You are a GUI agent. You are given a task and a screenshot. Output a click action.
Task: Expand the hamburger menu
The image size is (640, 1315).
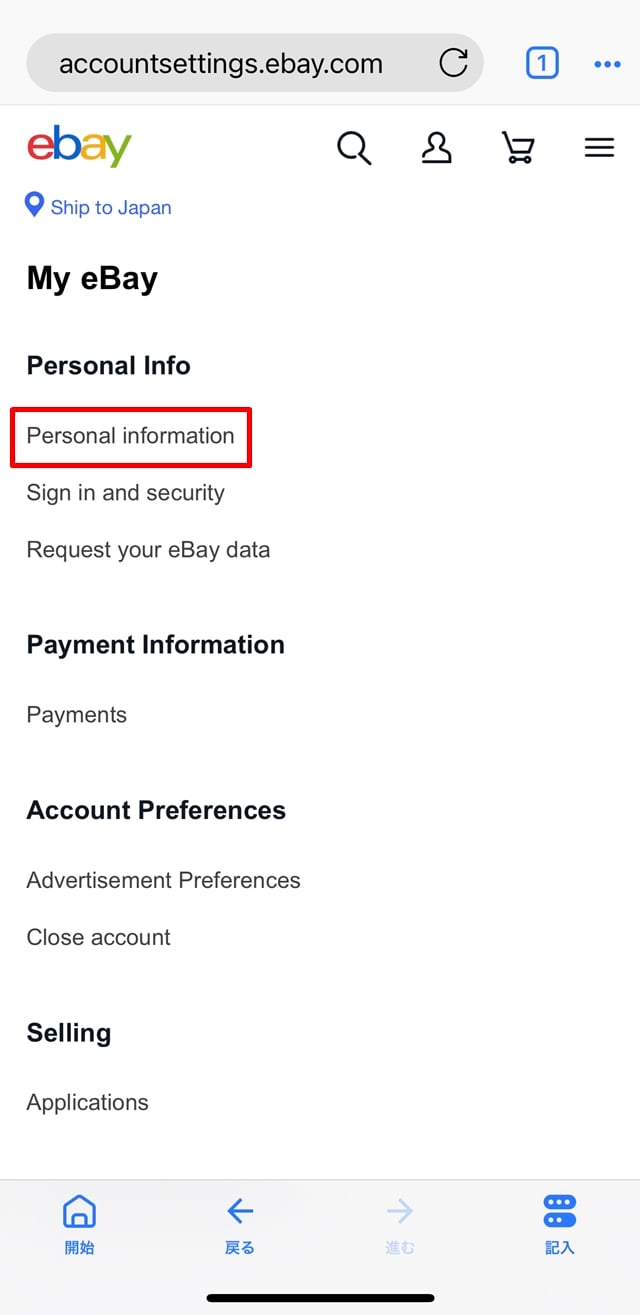coord(599,148)
